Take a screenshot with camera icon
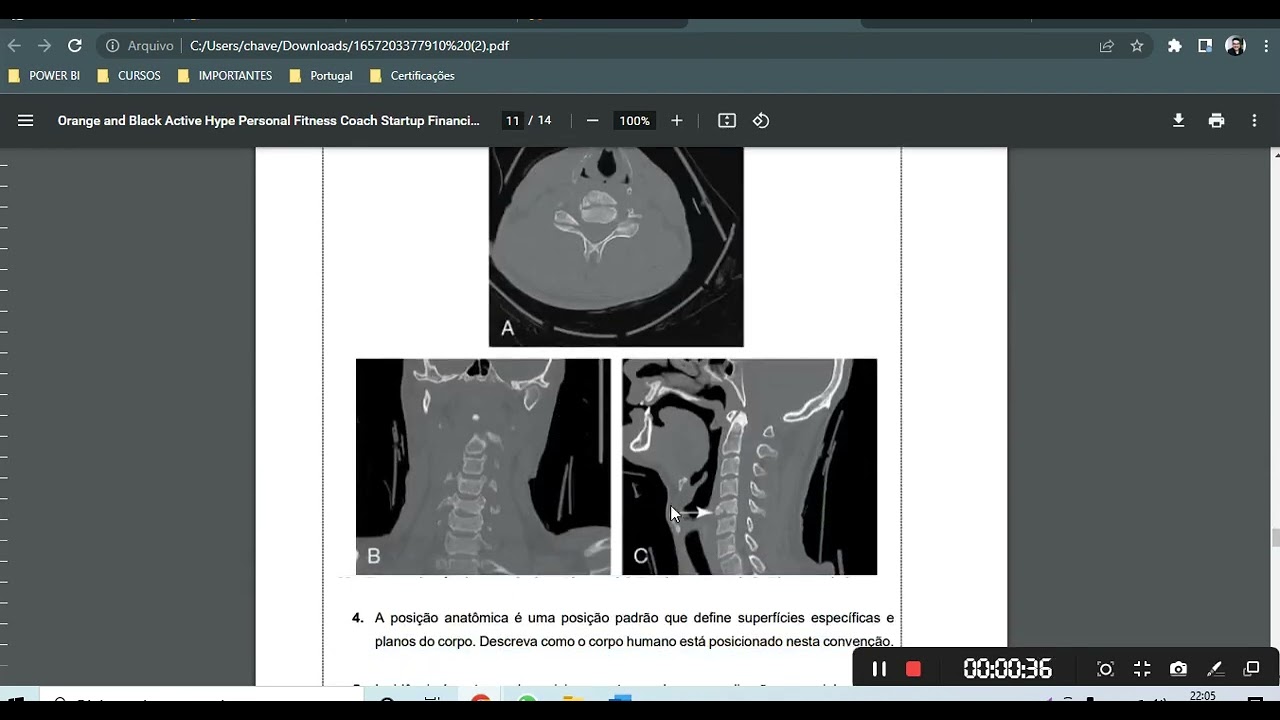Image resolution: width=1280 pixels, height=720 pixels. 1178,669
